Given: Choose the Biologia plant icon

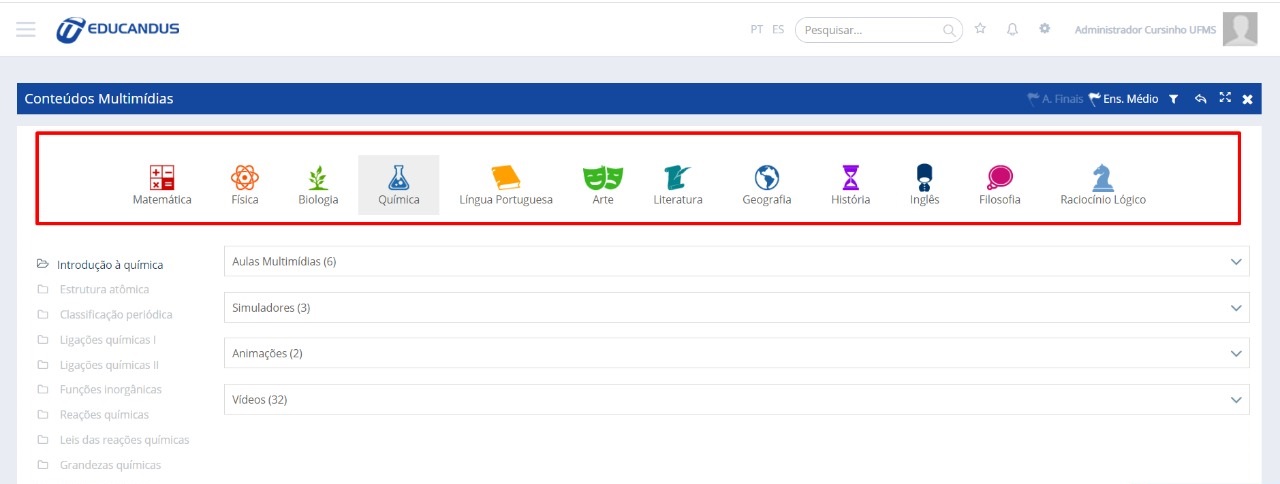Looking at the screenshot, I should (x=318, y=178).
